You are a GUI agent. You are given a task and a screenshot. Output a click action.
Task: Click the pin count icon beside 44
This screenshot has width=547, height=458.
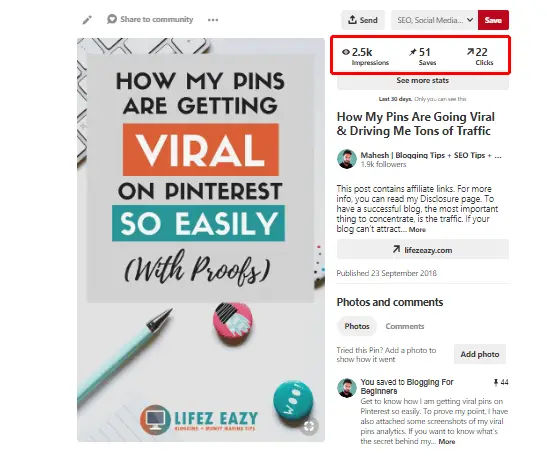point(496,382)
